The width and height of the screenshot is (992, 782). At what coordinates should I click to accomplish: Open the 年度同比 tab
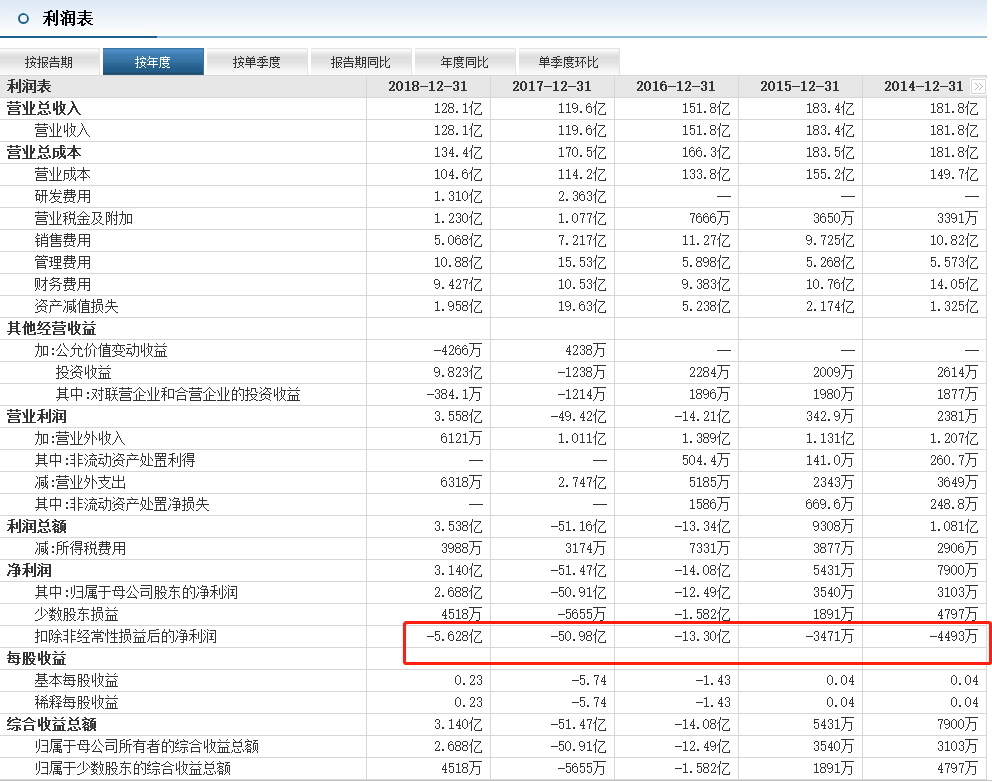coord(465,62)
